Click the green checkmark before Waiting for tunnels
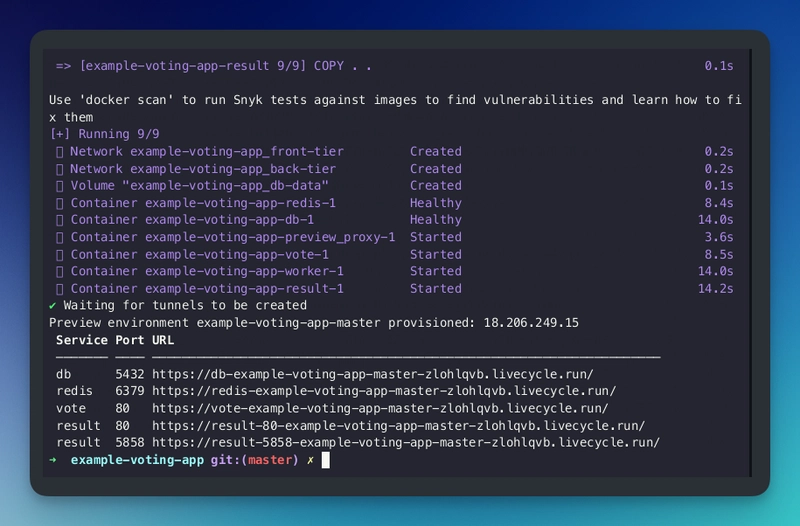The height and width of the screenshot is (526, 800). (53, 305)
